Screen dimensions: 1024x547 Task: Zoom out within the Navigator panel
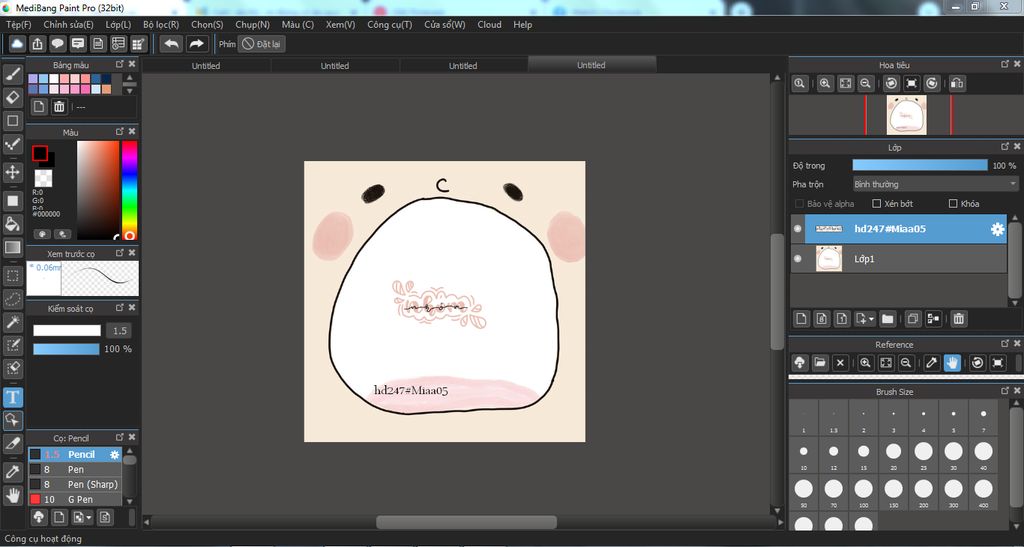coord(865,83)
